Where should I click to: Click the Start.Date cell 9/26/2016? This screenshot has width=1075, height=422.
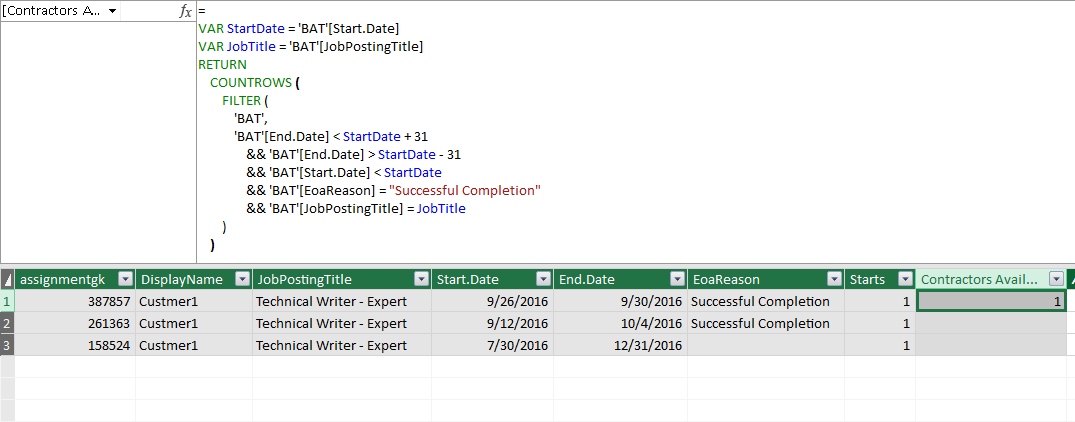tap(492, 301)
